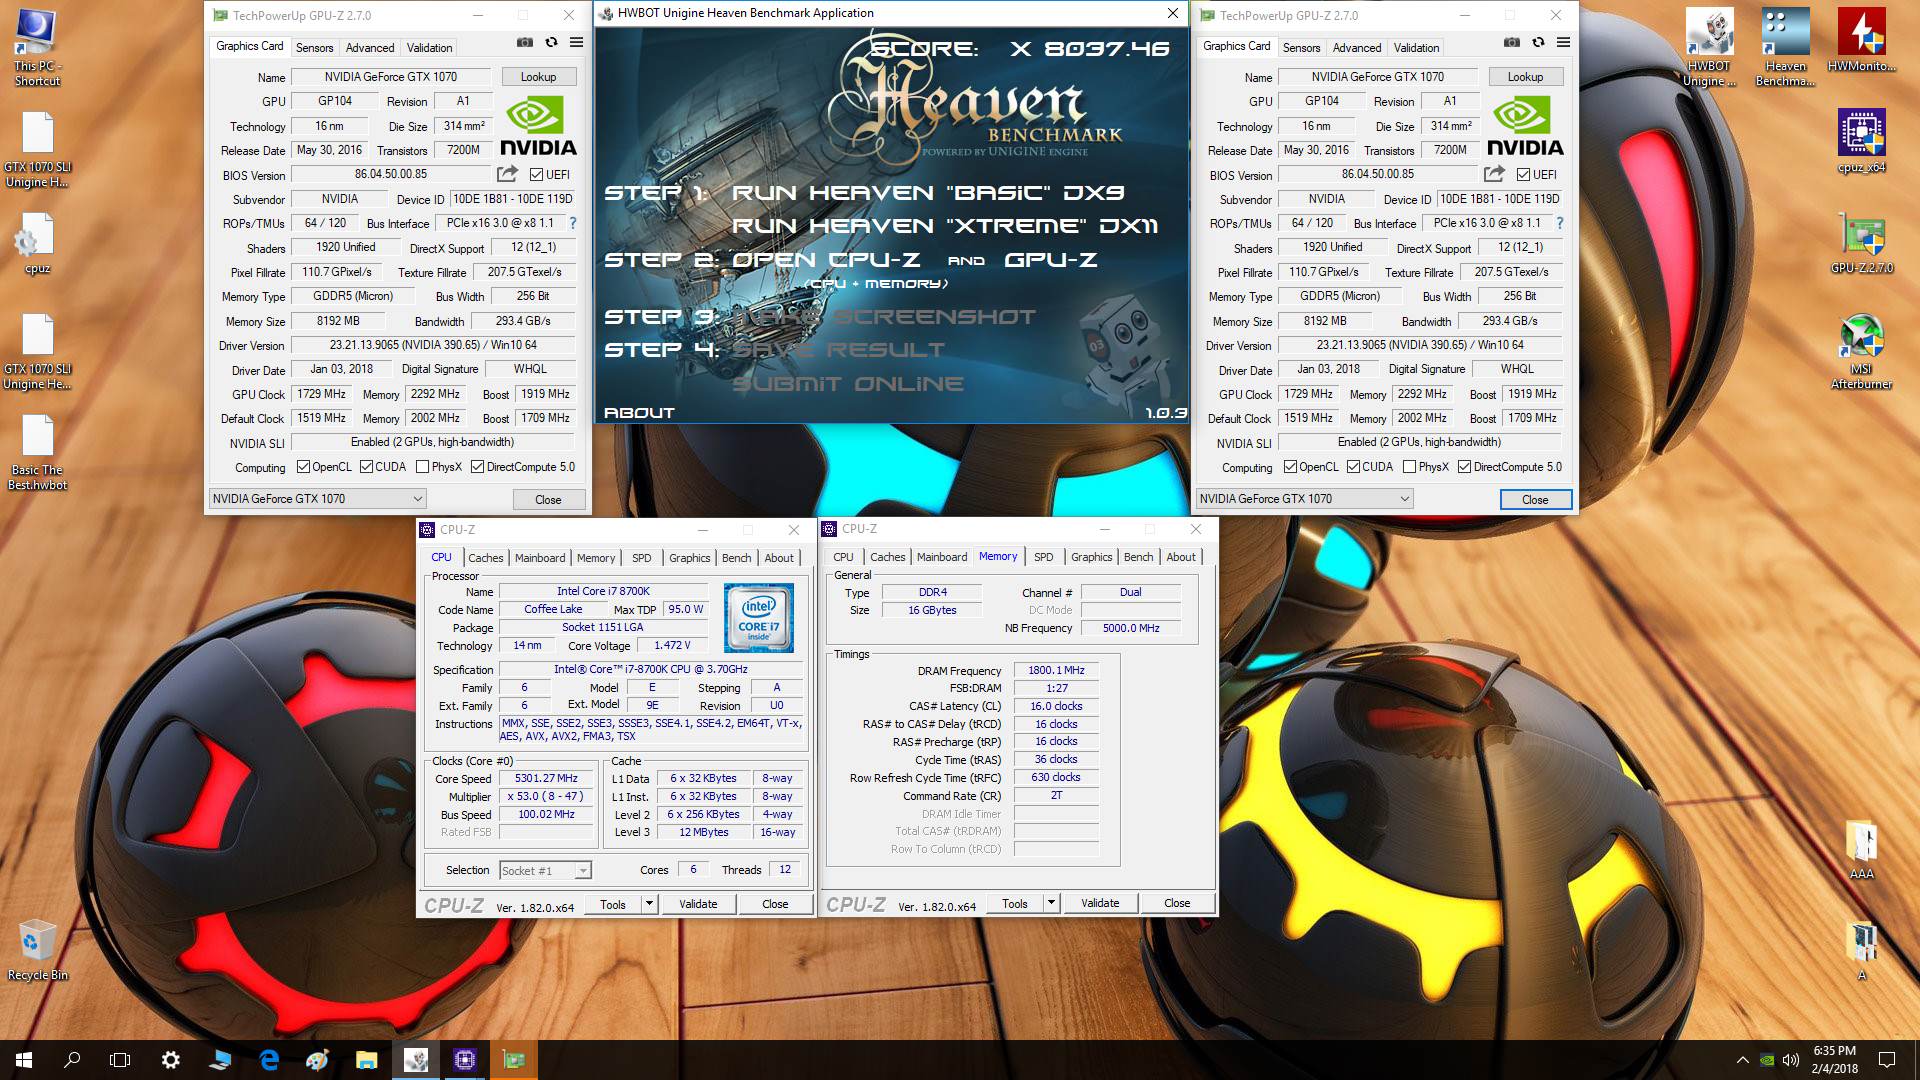Screen dimensions: 1920x1080
Task: Click the BIOS export share icon in left GPU-Z
Action: click(508, 174)
